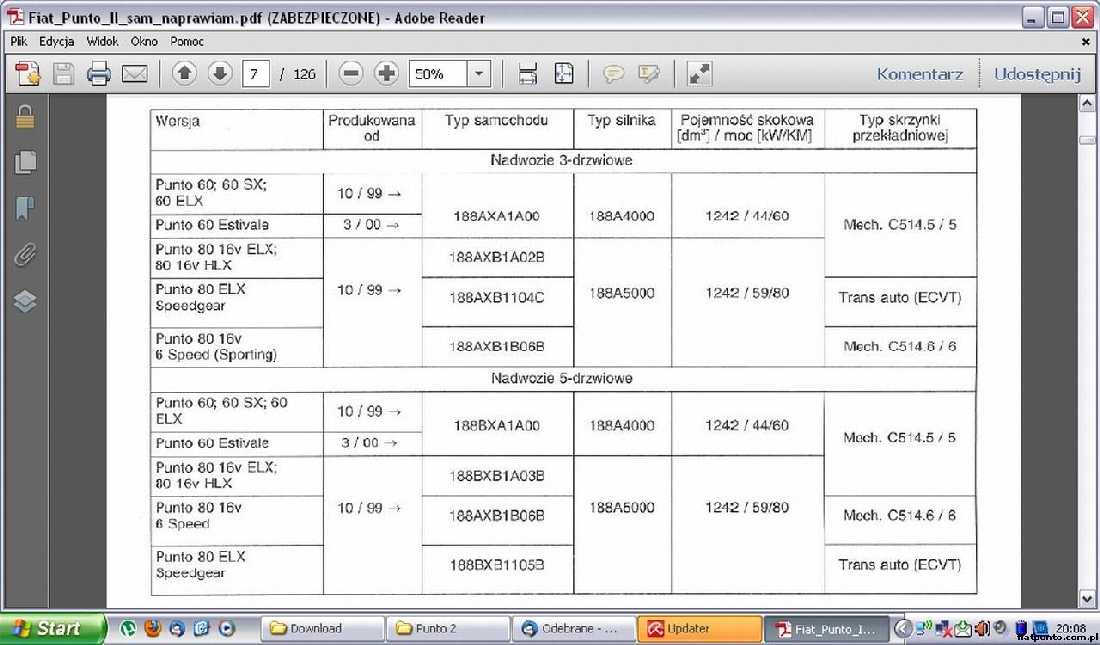Open the Plik menu

tap(19, 41)
